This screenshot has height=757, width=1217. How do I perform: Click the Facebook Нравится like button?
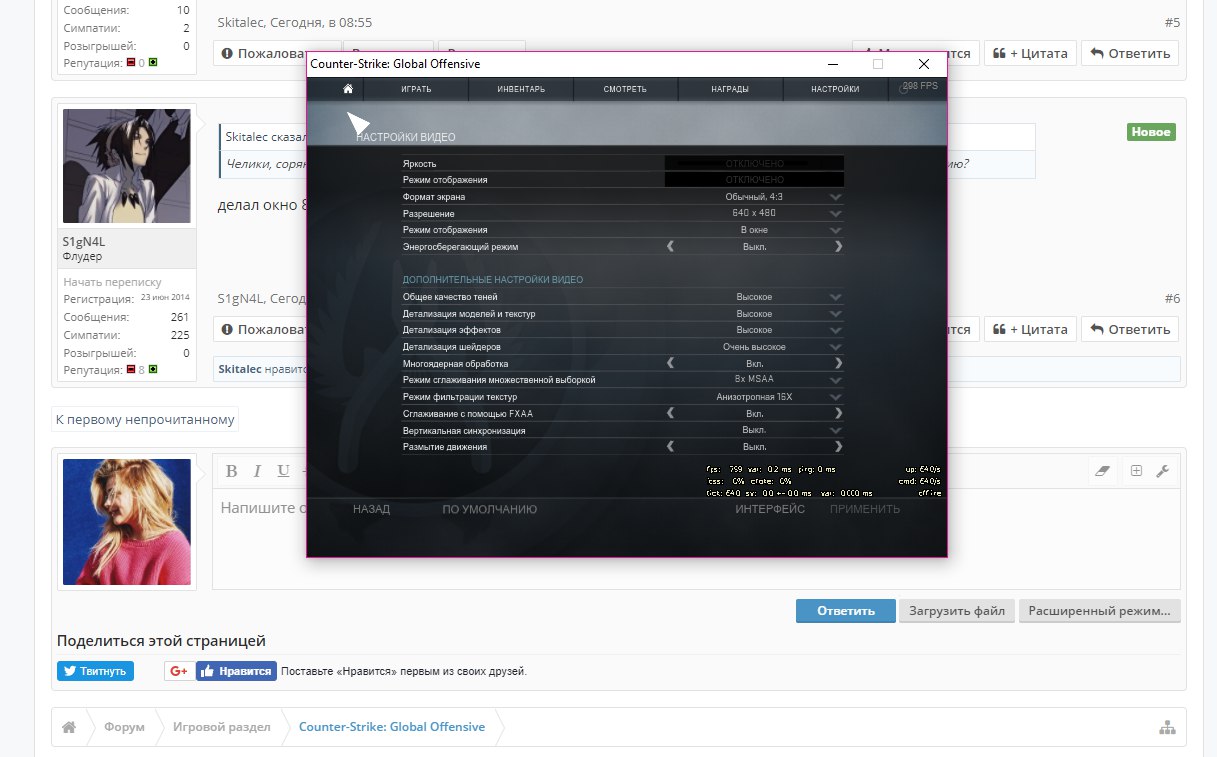click(236, 671)
